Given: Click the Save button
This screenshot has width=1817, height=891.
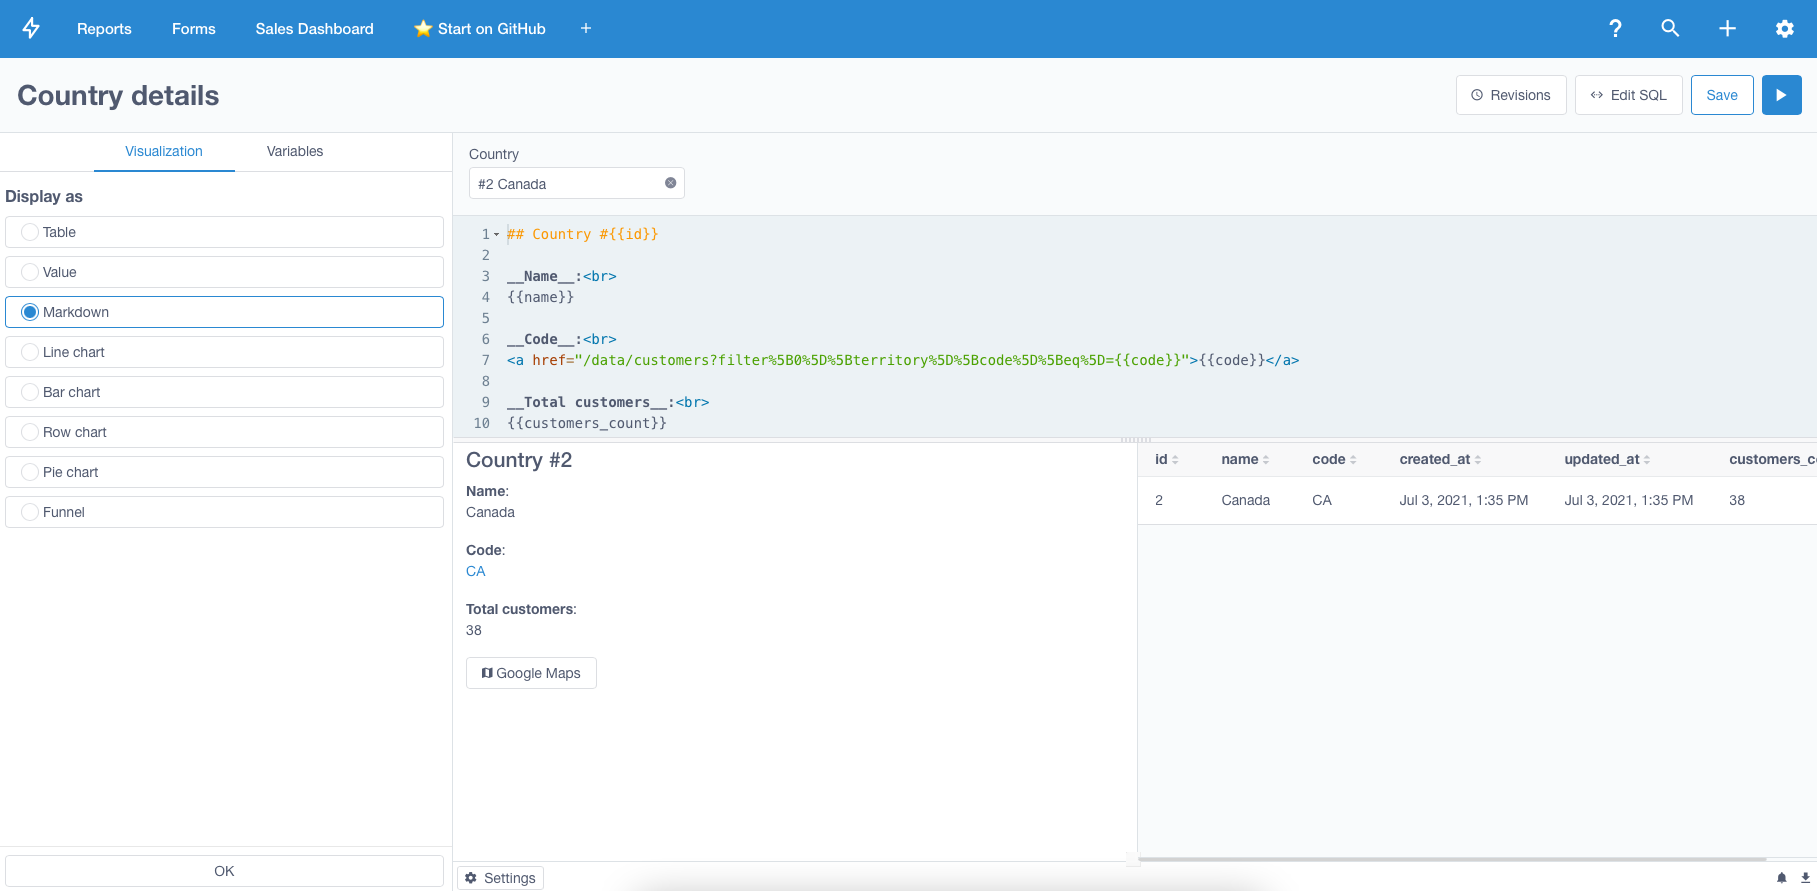Looking at the screenshot, I should [x=1722, y=95].
